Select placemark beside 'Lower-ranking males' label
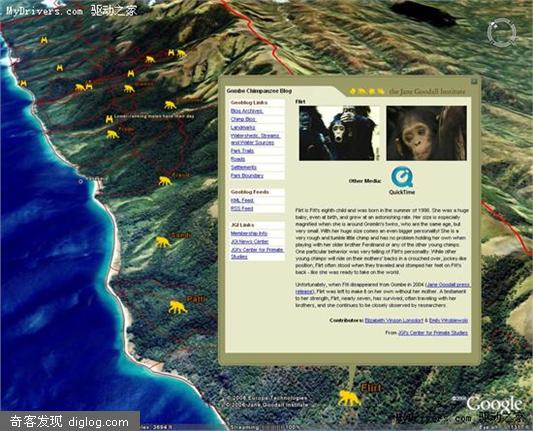533x431 pixels. tap(109, 119)
